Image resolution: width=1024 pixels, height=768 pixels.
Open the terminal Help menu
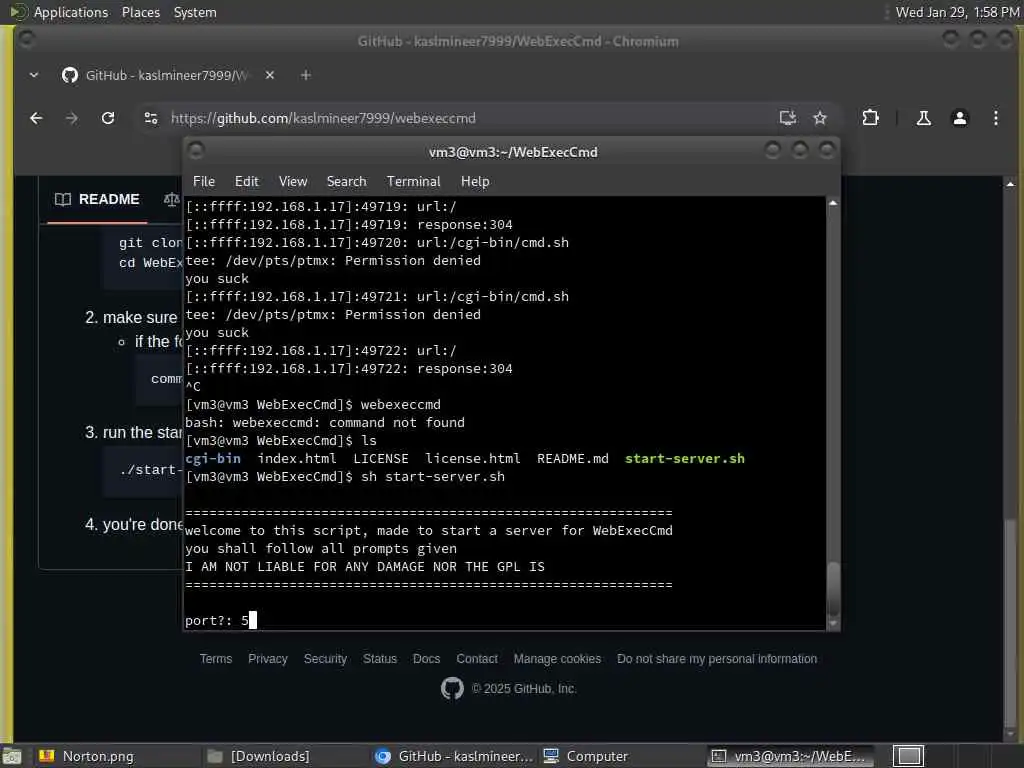[x=475, y=182]
